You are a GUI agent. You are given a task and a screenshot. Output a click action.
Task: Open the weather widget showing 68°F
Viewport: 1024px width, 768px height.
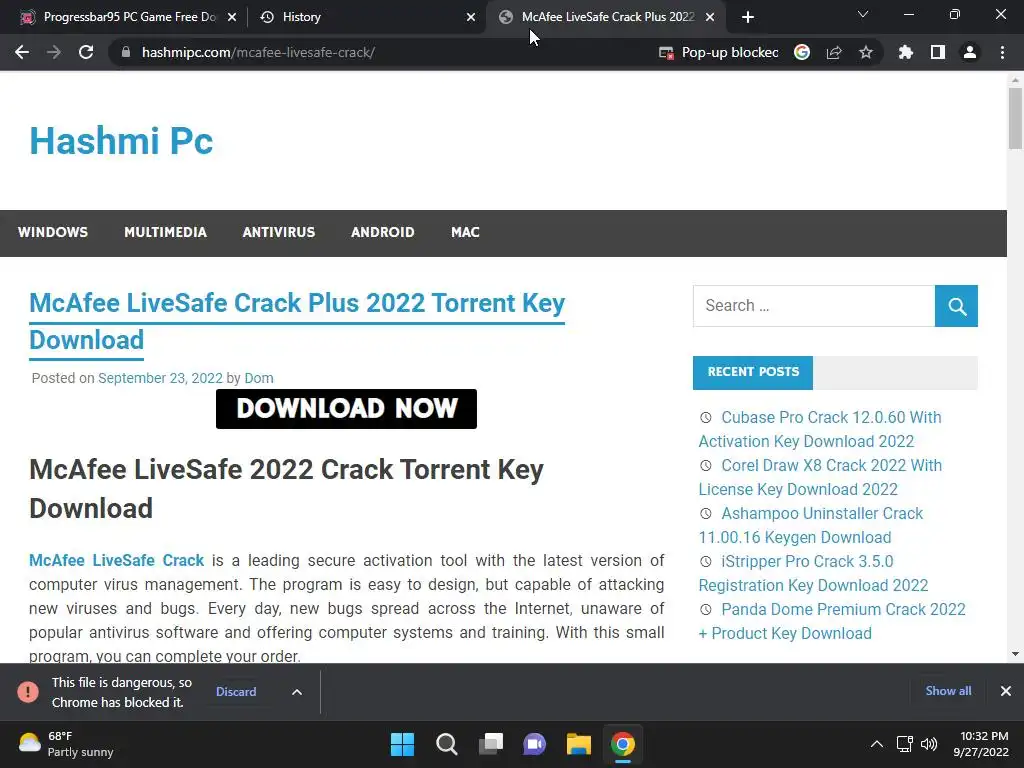[65, 744]
